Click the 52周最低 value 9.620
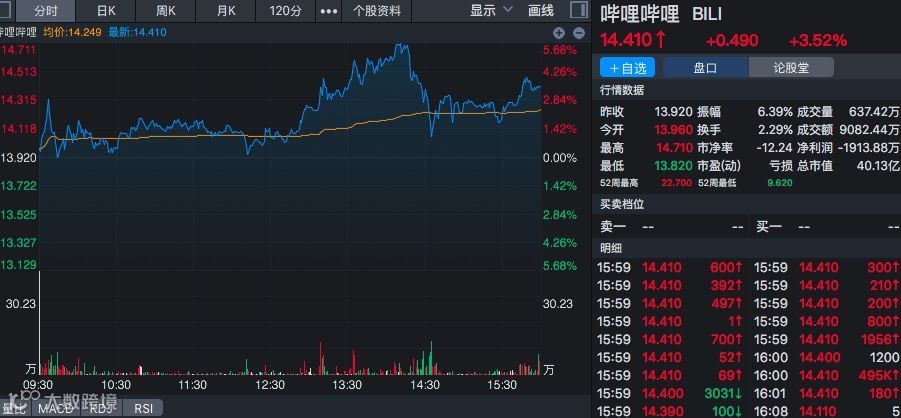 779,183
